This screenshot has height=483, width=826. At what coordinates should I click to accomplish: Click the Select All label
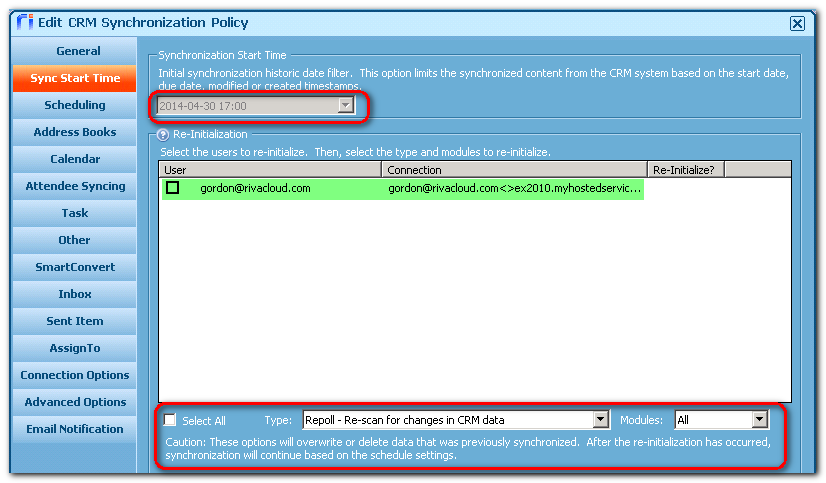(x=204, y=421)
